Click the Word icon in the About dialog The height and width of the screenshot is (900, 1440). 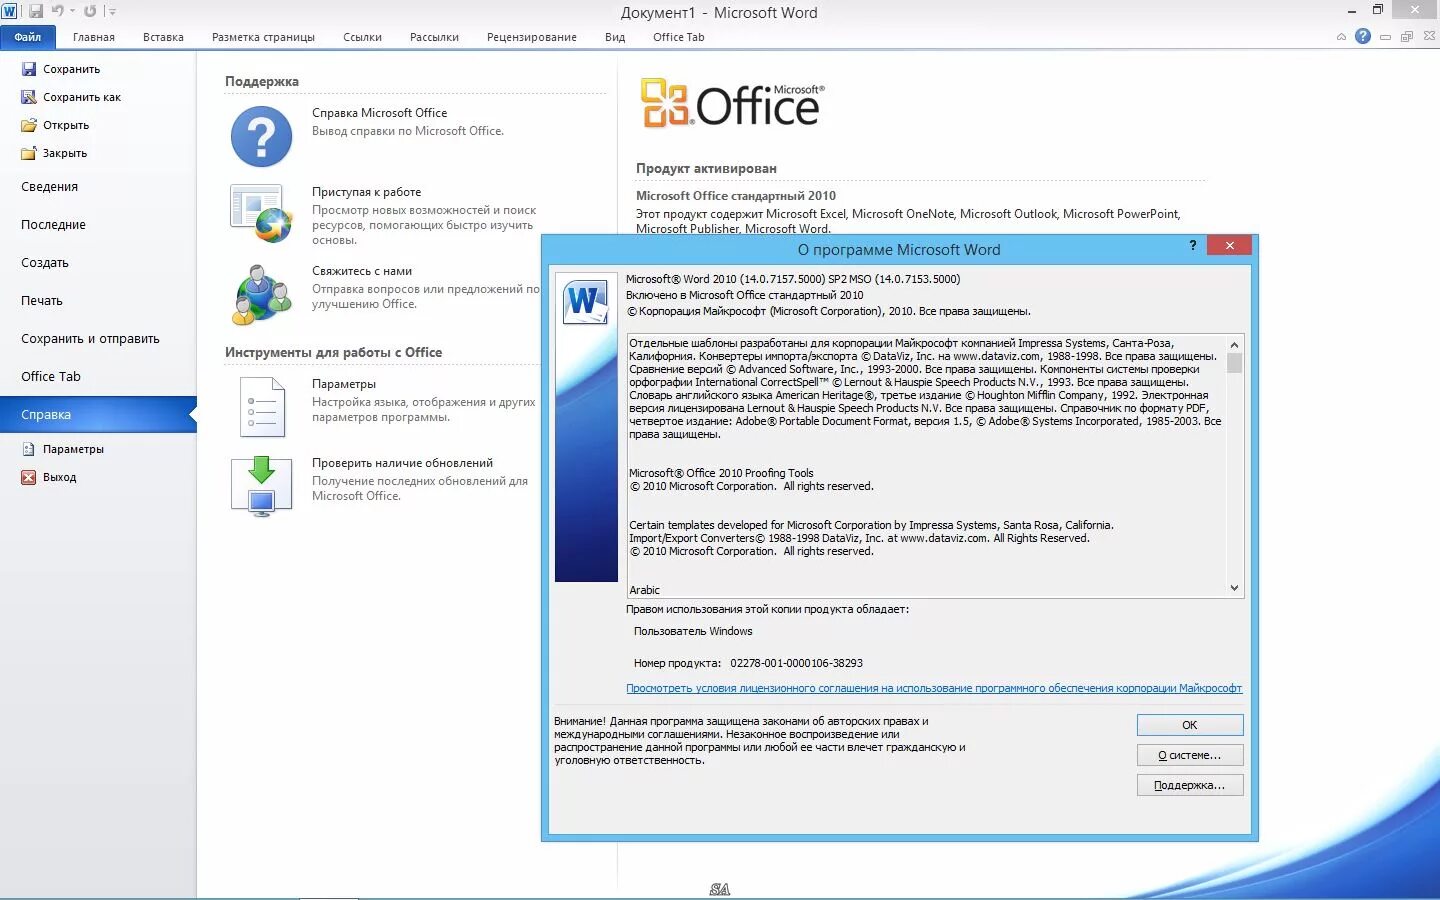[x=586, y=302]
